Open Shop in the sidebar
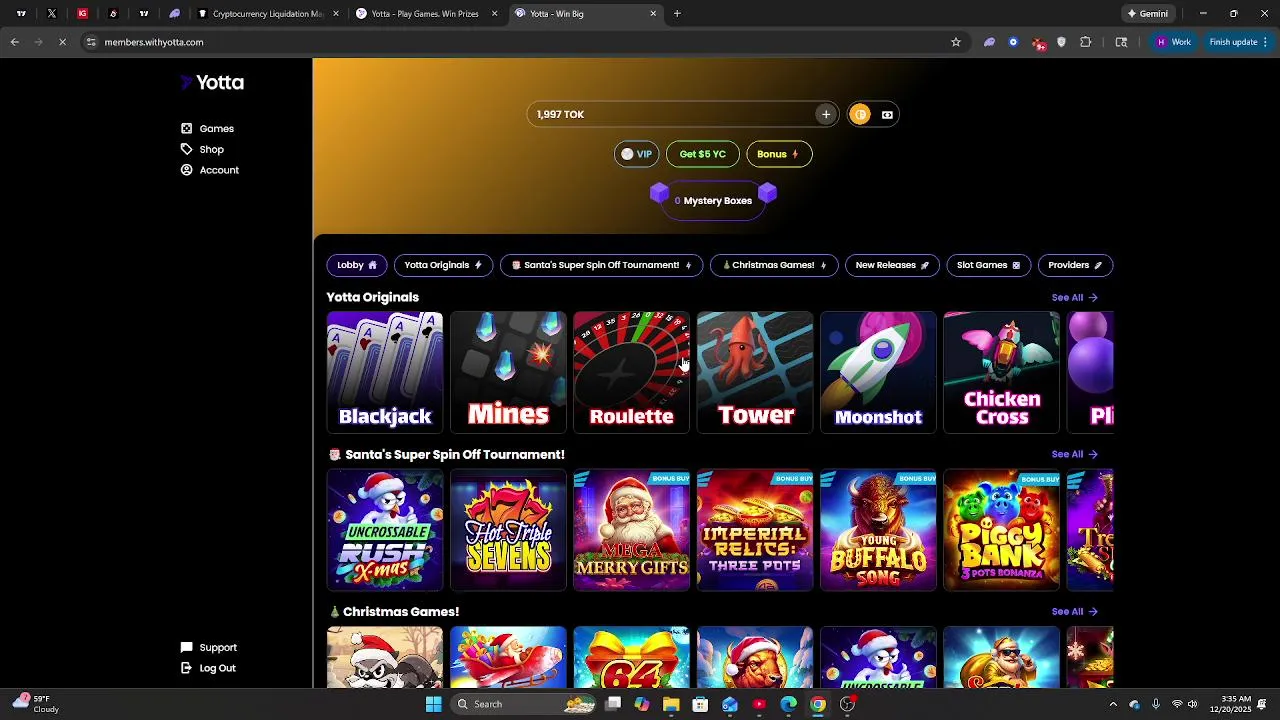The image size is (1280, 720). 202,149
